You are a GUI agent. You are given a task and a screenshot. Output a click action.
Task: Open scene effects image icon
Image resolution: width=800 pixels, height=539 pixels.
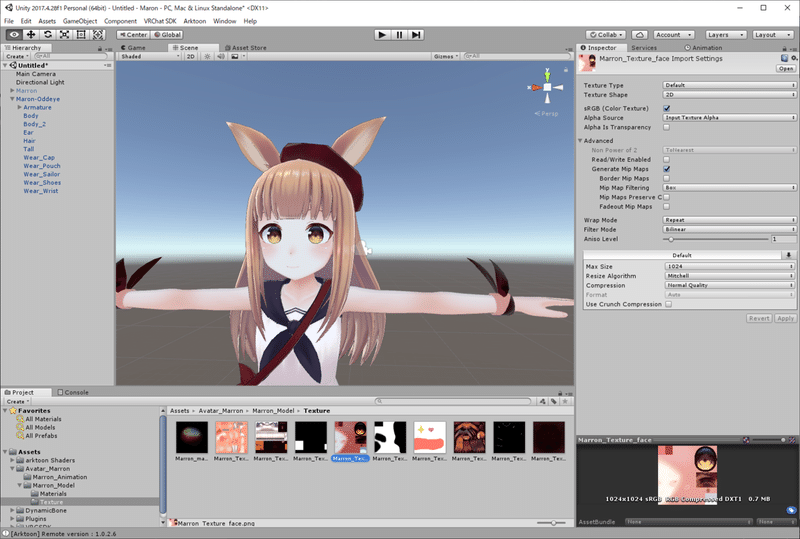point(235,56)
